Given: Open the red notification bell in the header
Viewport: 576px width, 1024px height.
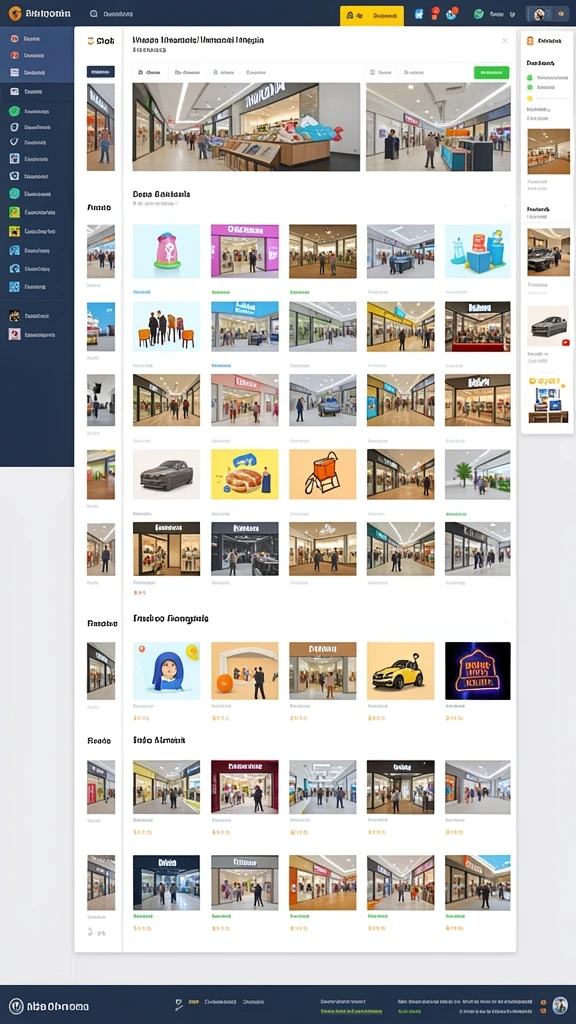Looking at the screenshot, I should coord(435,13).
